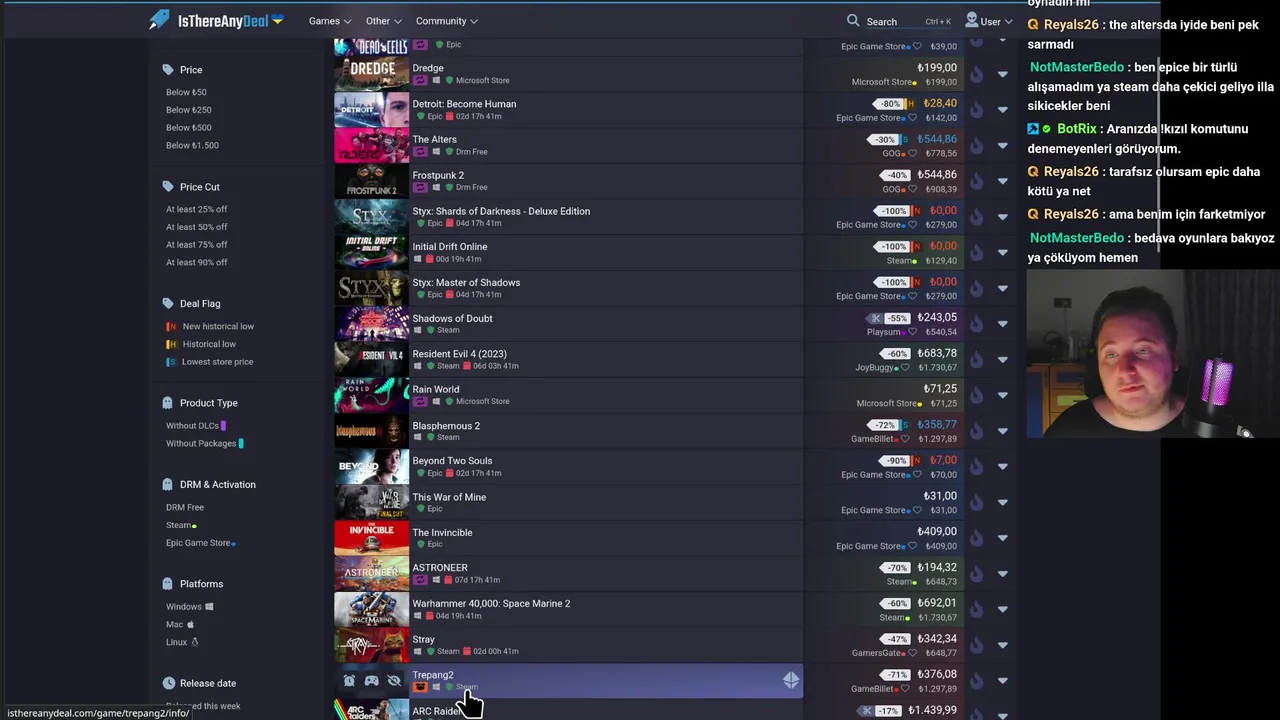Click the diamond icon on Trepang2 row

[x=790, y=681]
